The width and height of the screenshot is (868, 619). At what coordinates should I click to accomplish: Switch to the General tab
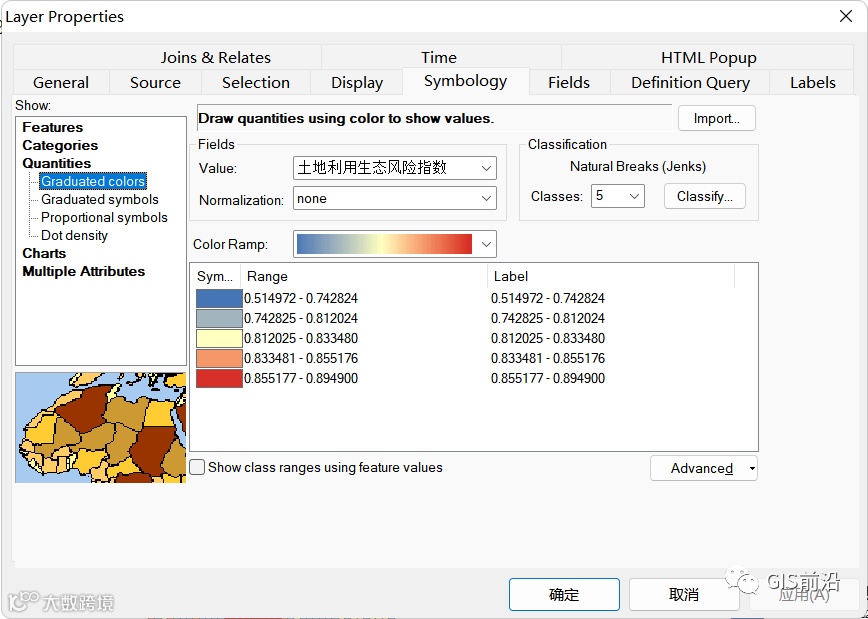61,82
